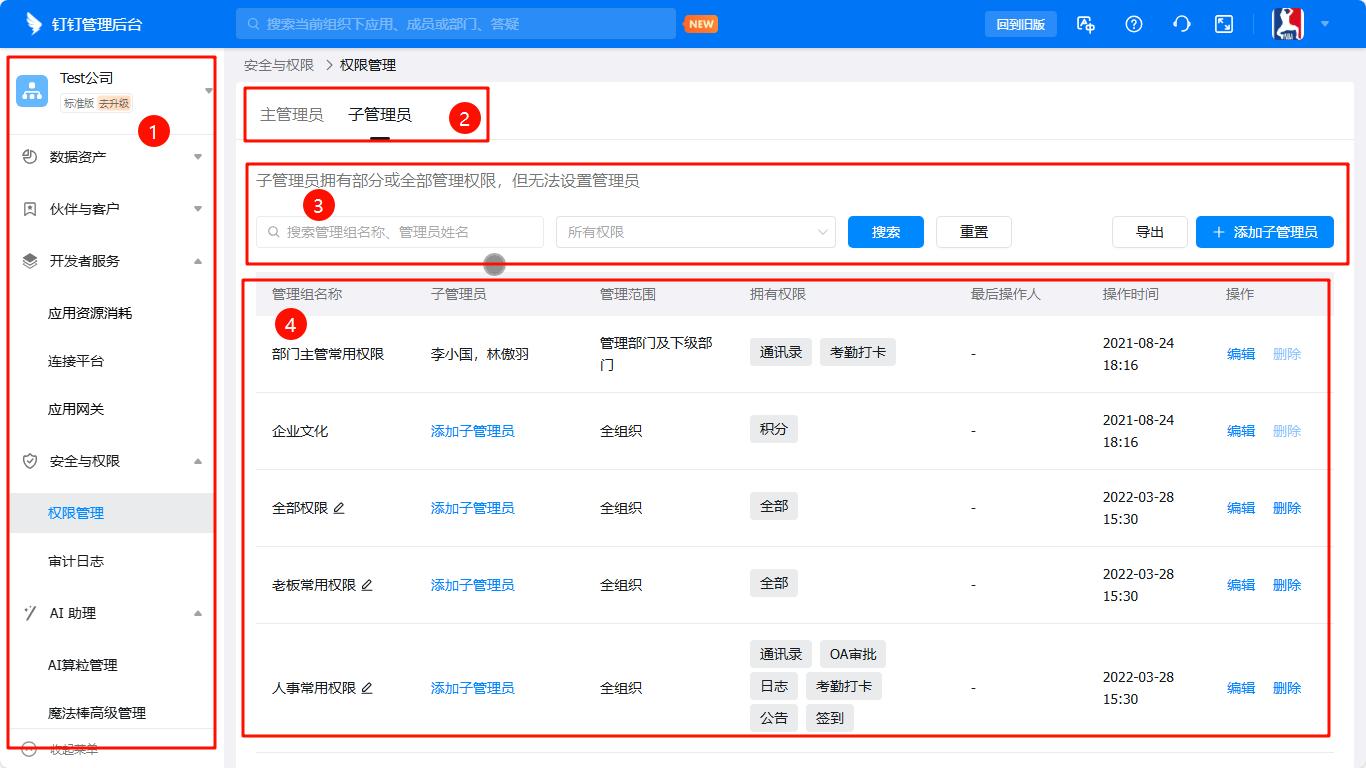Switch to the 主管理员 tab
Screen dimensions: 1366x768
290,114
